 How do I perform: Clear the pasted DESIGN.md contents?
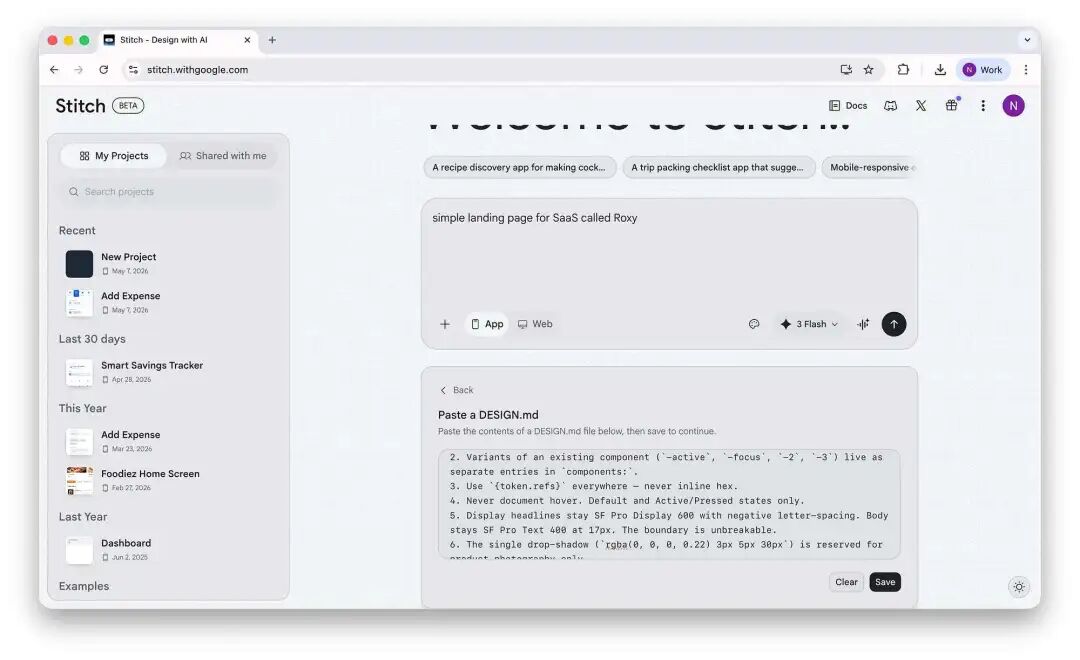point(846,582)
